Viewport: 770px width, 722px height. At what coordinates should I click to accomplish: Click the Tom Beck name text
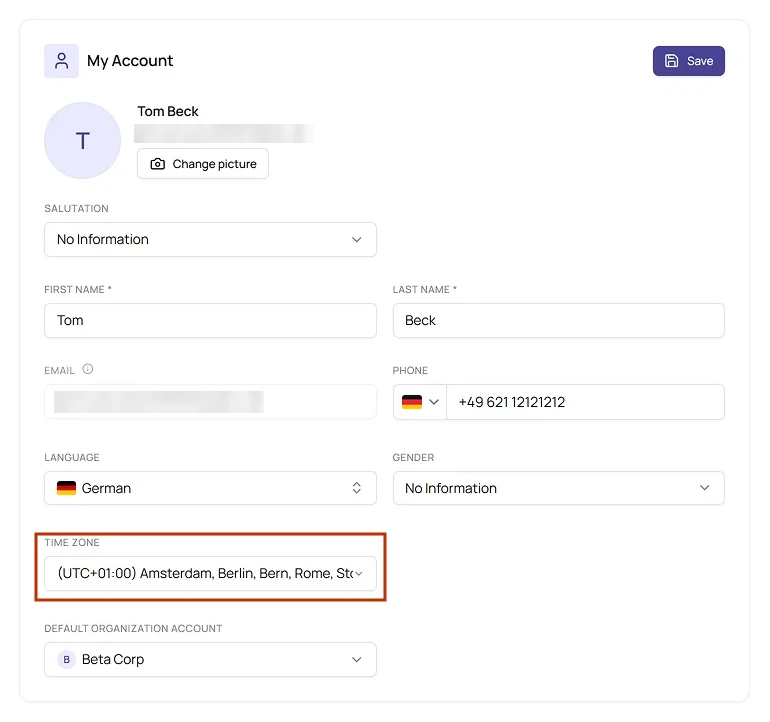[168, 111]
